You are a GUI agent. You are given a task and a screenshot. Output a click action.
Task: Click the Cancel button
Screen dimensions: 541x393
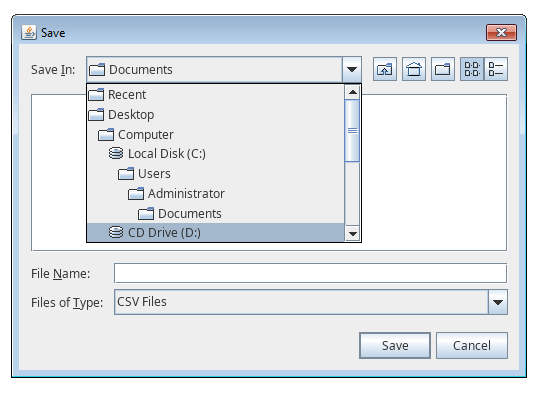coord(472,345)
